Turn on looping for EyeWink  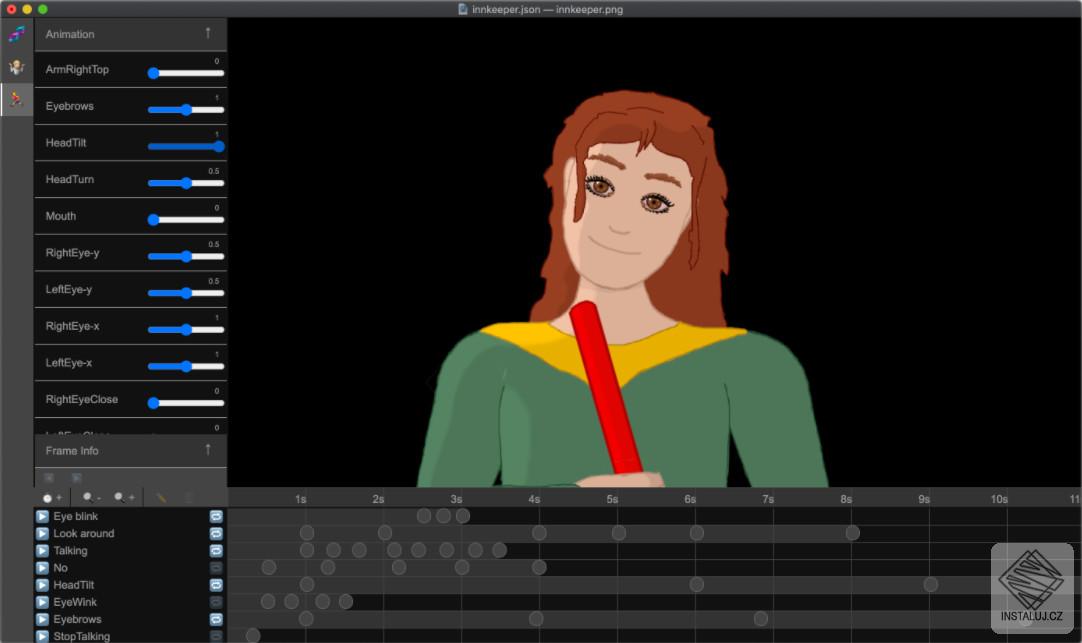tap(216, 602)
